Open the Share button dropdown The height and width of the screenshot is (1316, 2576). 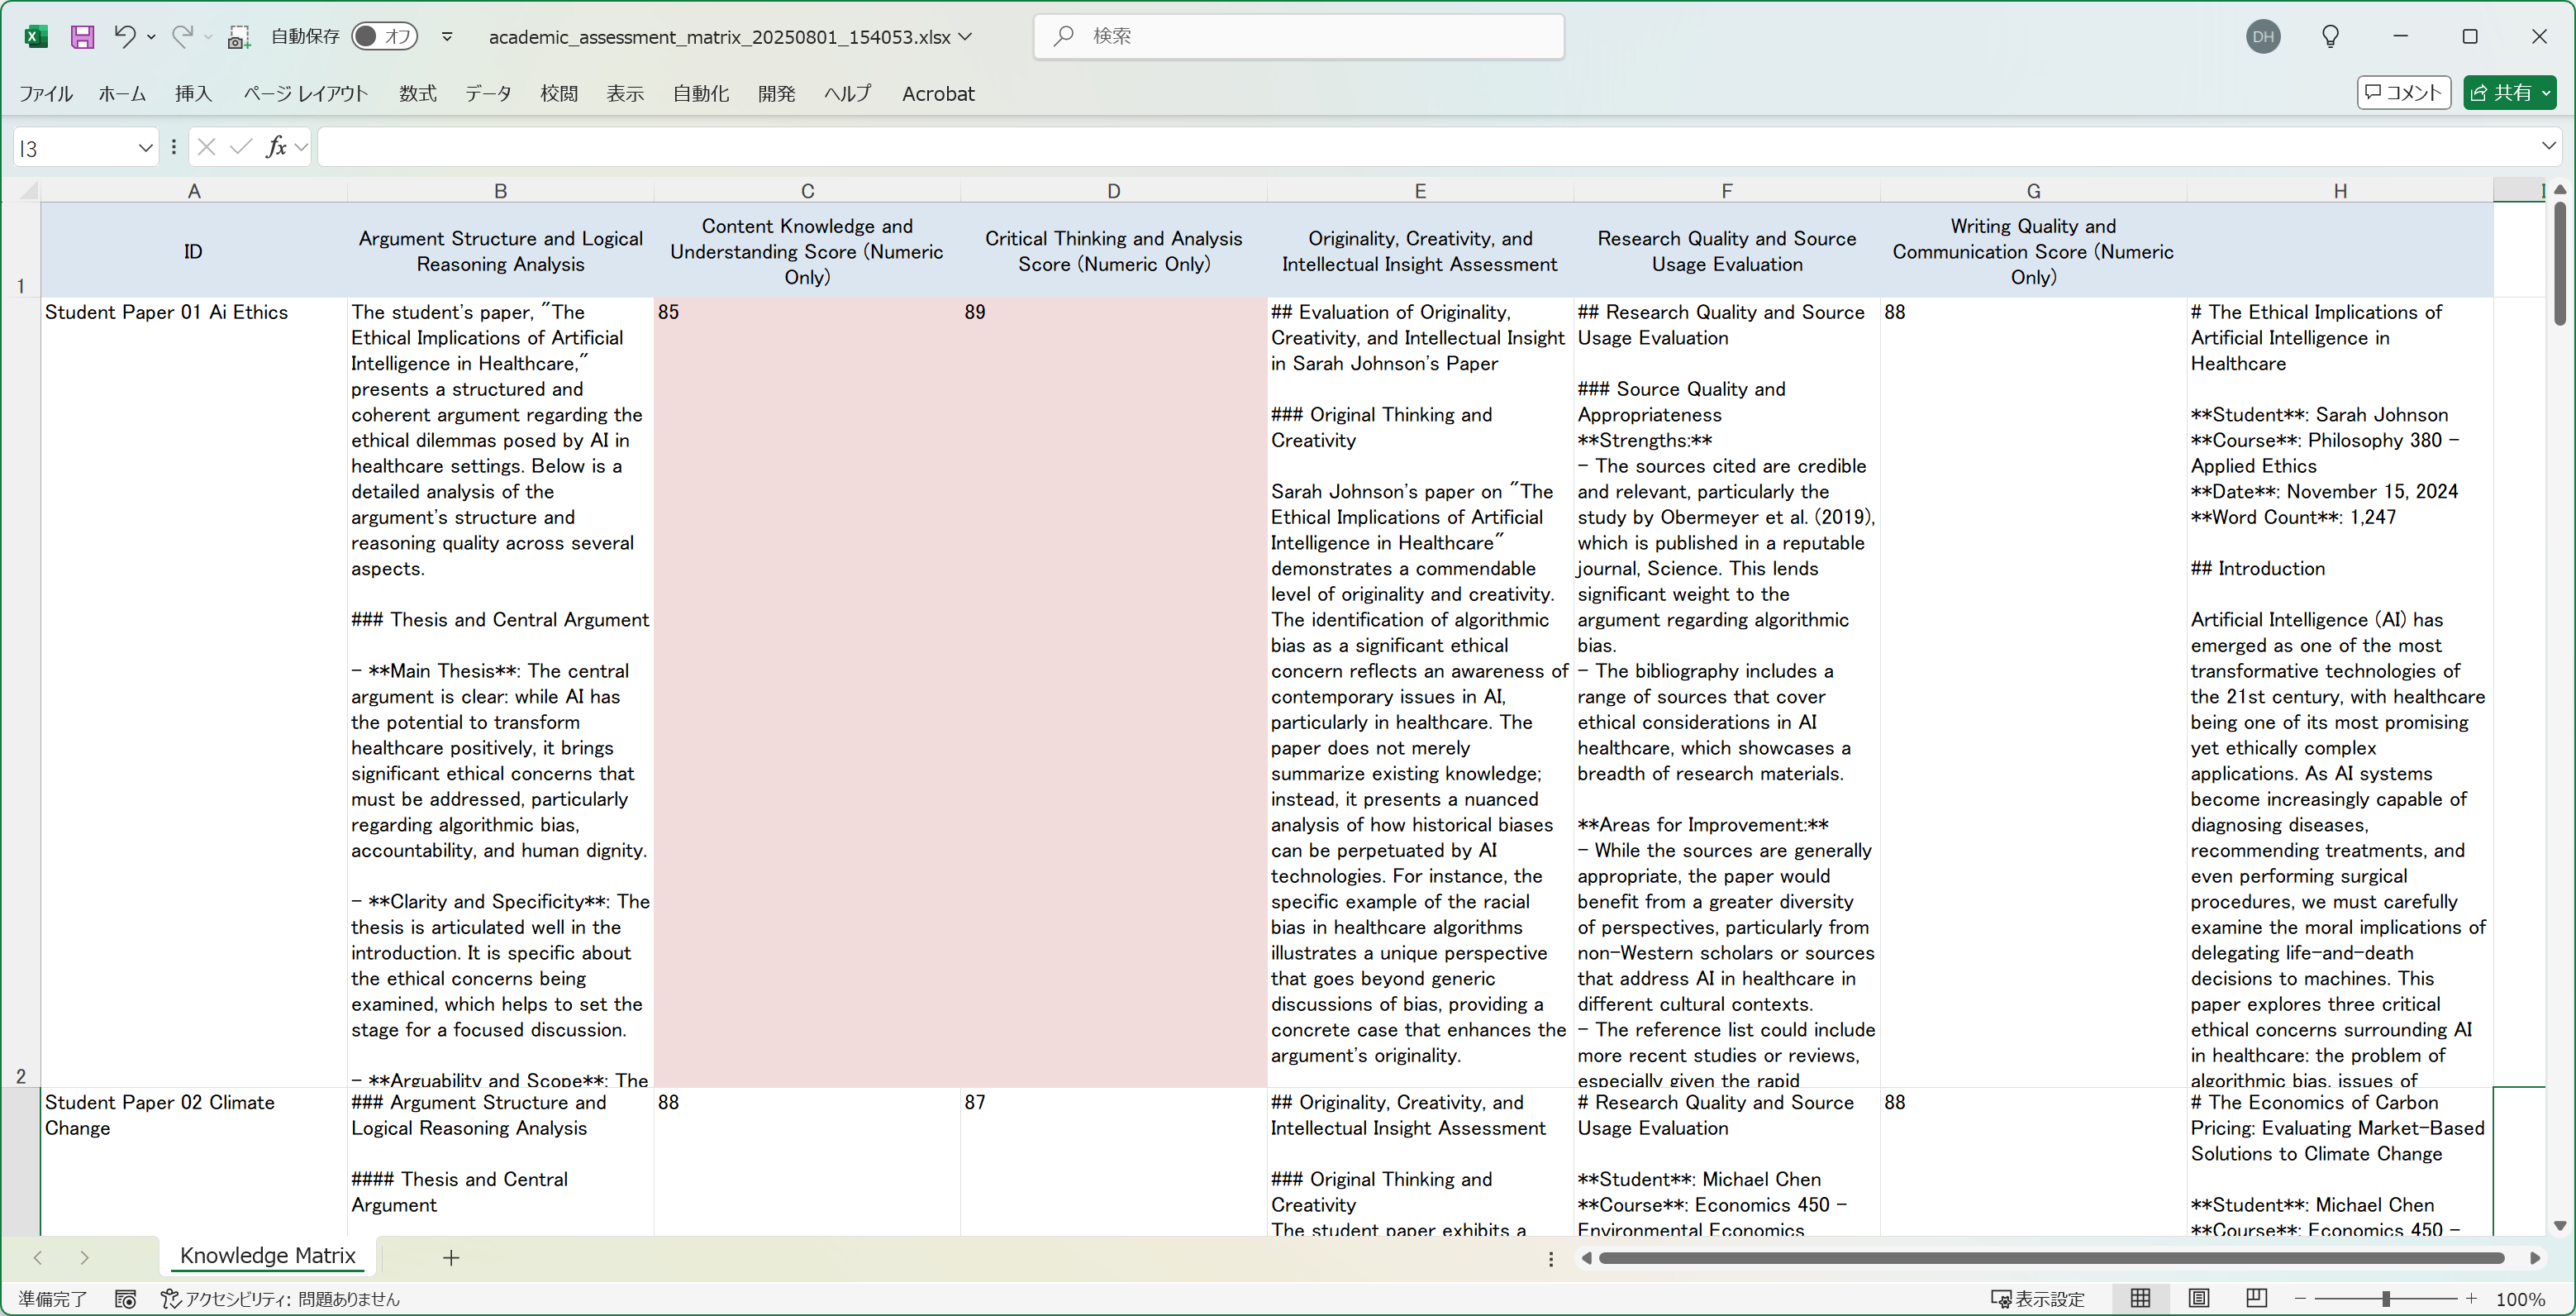pyautogui.click(x=2546, y=93)
